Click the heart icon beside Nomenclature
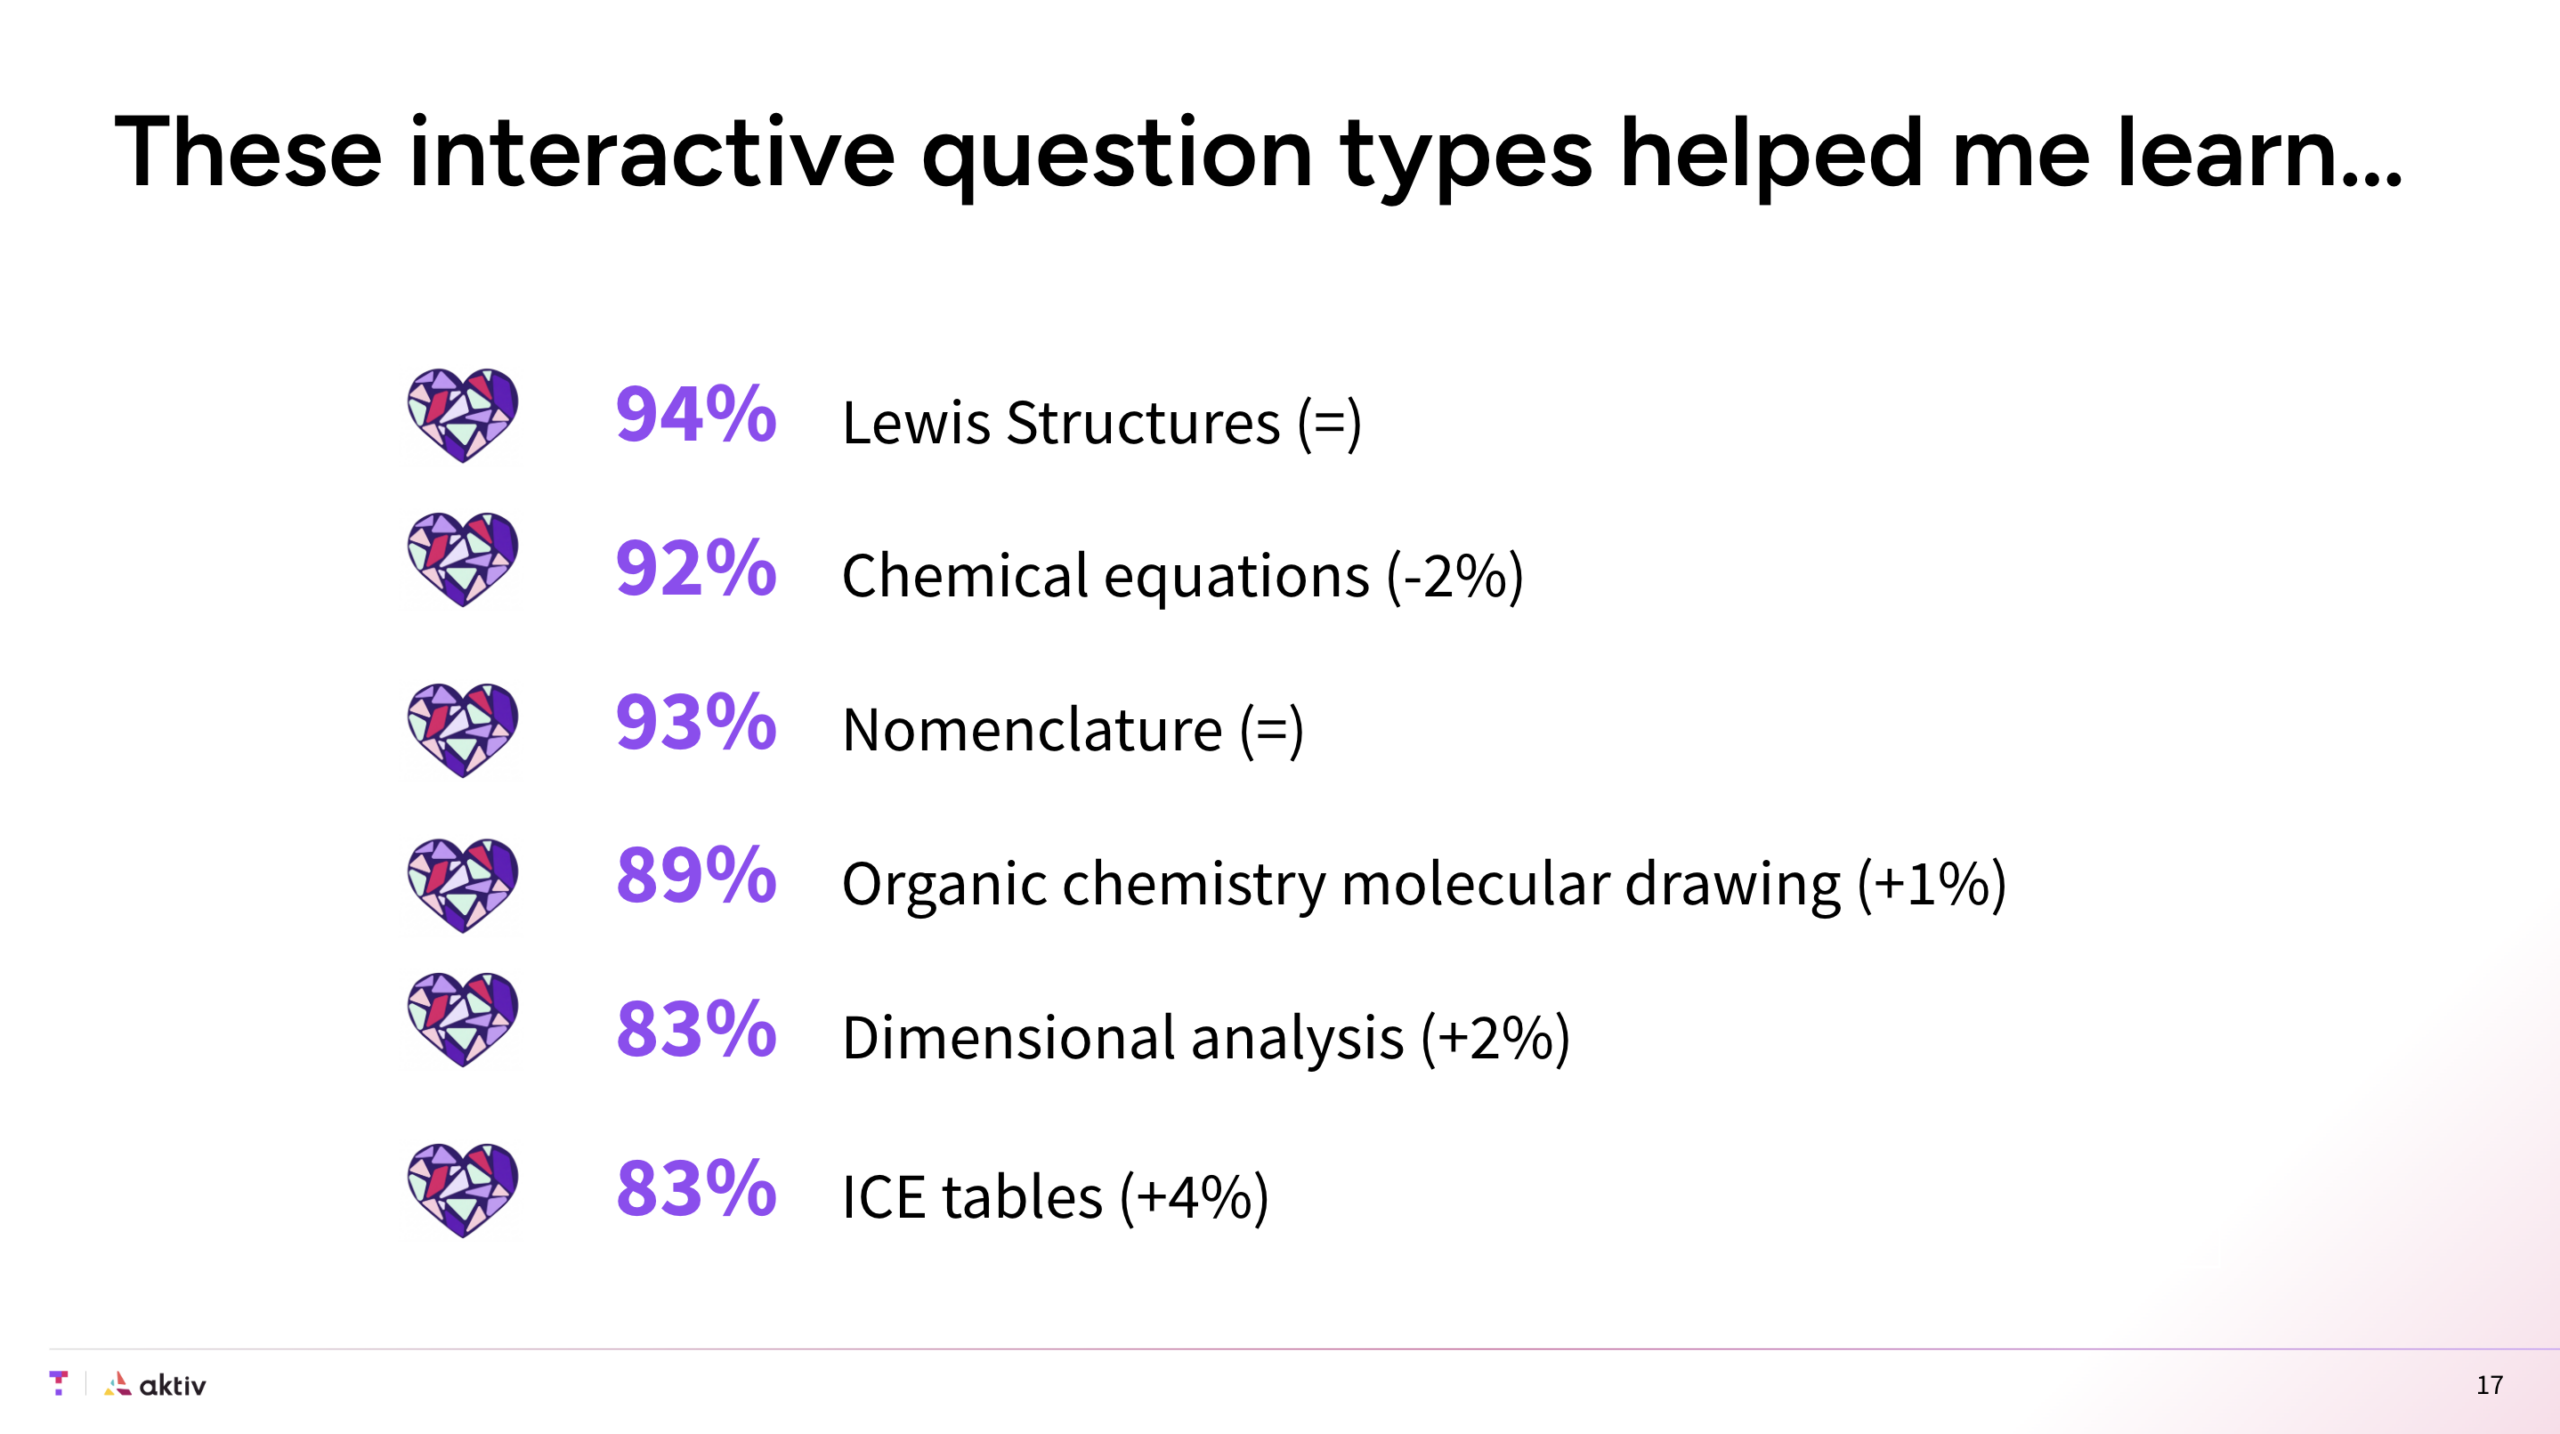Screen dimensions: 2560x1434 pyautogui.click(x=462, y=730)
